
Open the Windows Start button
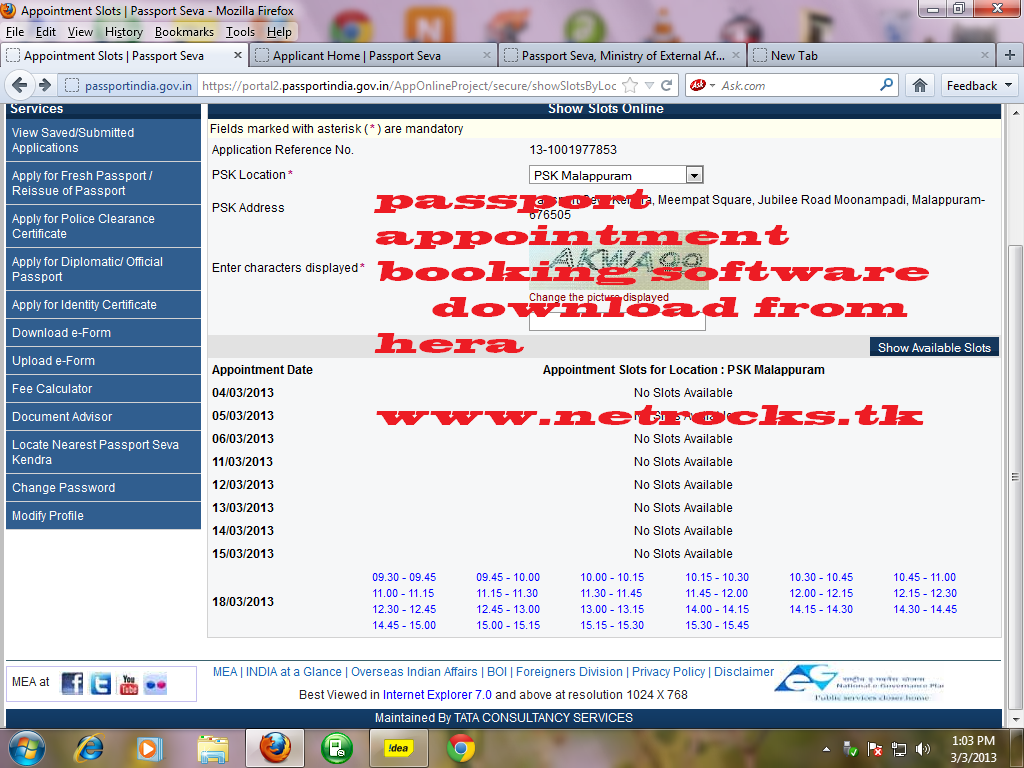pos(25,748)
